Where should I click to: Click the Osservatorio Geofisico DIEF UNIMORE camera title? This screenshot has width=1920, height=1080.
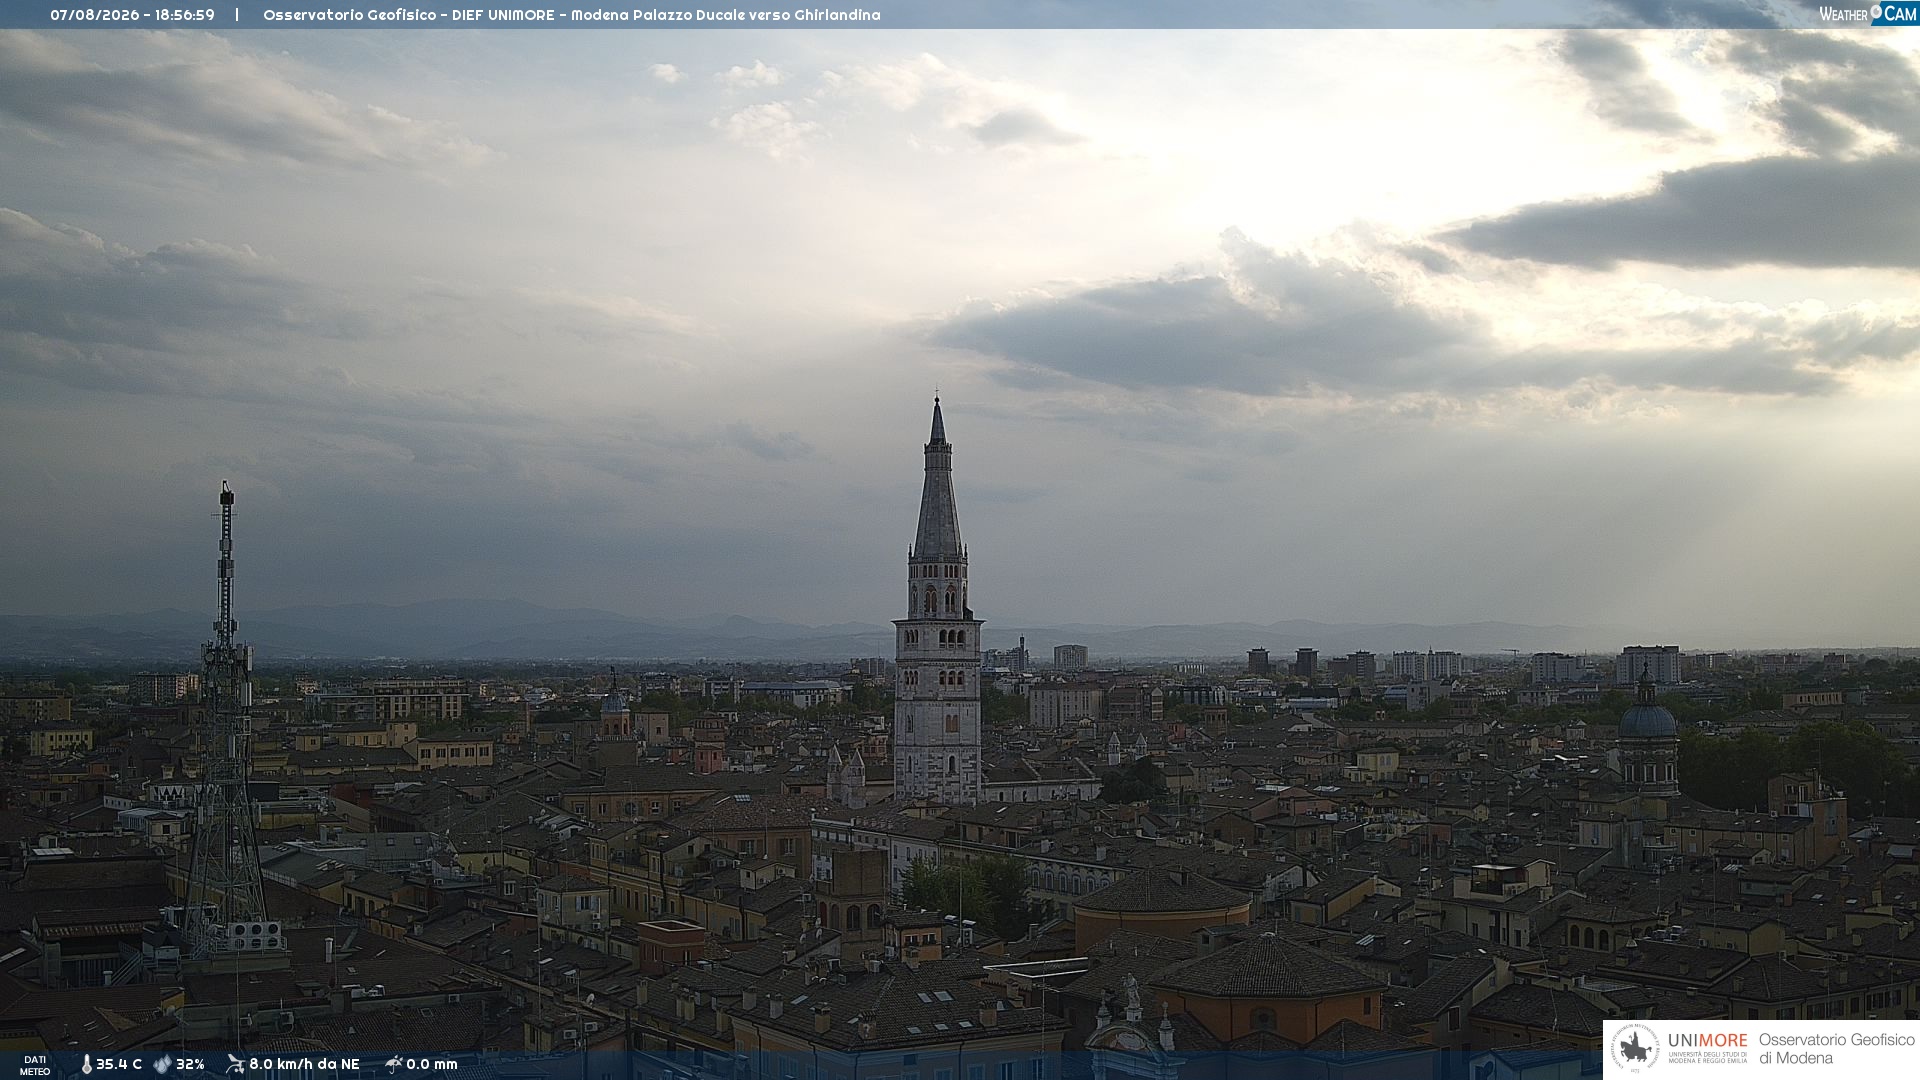coord(572,15)
